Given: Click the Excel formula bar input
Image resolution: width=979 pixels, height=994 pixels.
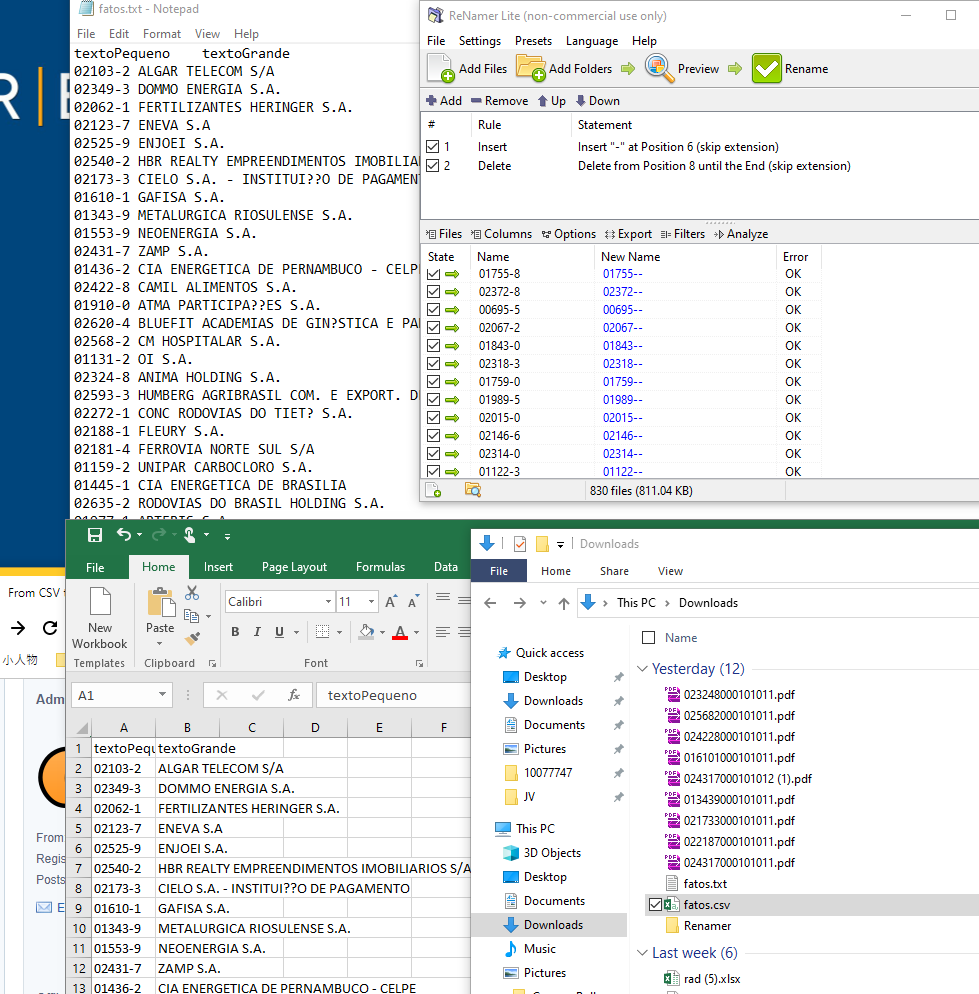Looking at the screenshot, I should click(x=393, y=695).
